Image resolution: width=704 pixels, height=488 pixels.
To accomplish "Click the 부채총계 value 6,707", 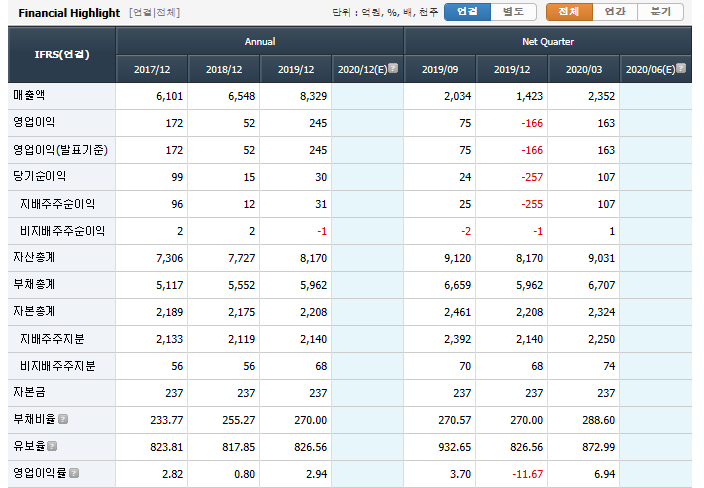I will [601, 285].
